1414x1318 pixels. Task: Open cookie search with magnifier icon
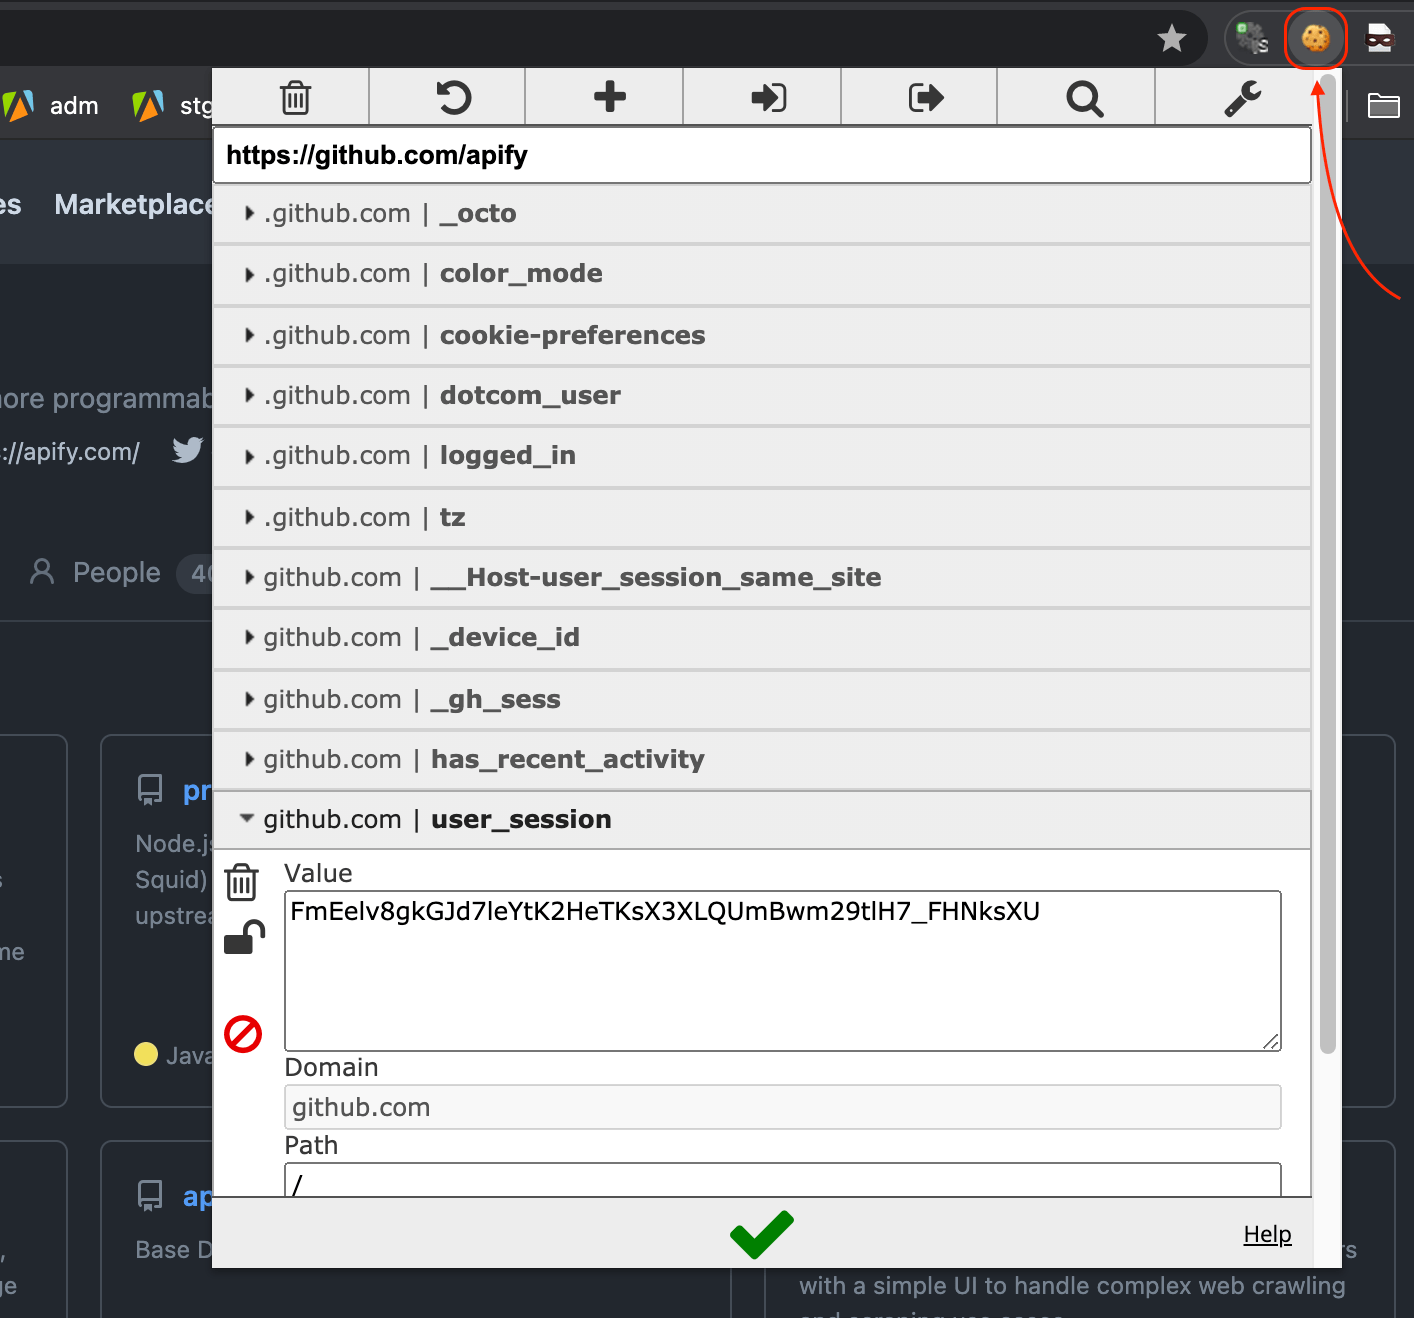[x=1084, y=98]
